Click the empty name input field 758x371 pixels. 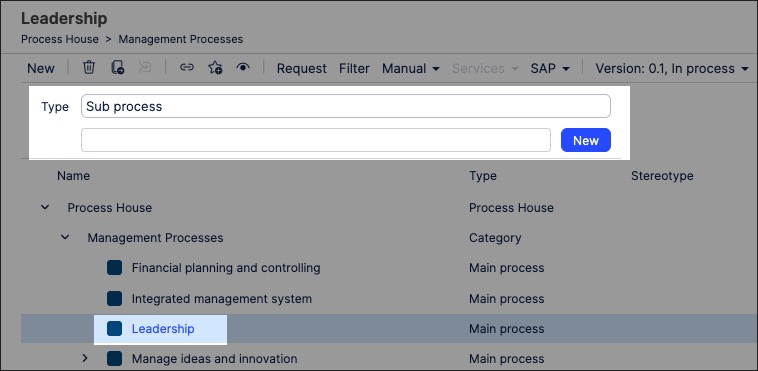click(x=316, y=140)
